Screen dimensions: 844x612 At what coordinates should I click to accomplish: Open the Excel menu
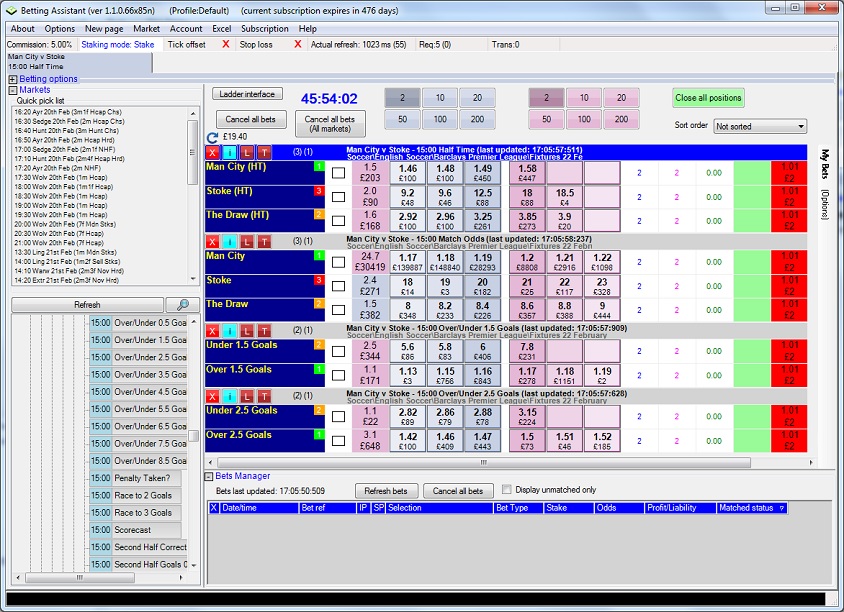click(221, 29)
